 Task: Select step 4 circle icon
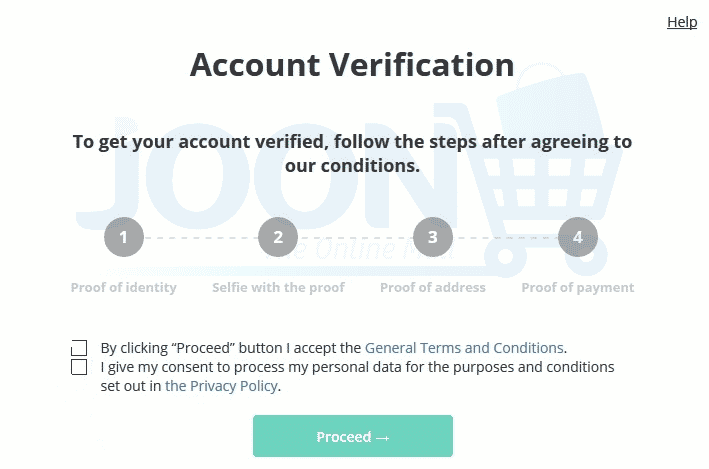578,237
